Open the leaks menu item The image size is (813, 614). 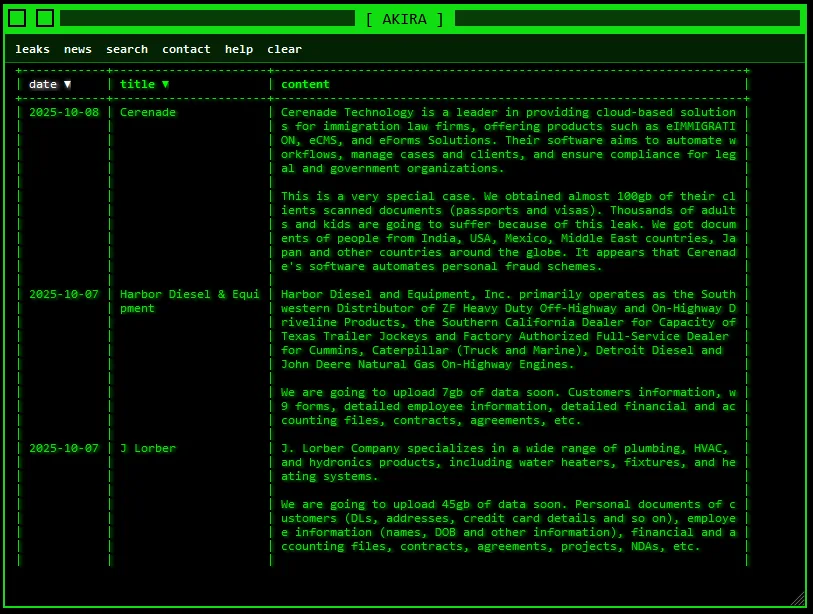click(32, 49)
